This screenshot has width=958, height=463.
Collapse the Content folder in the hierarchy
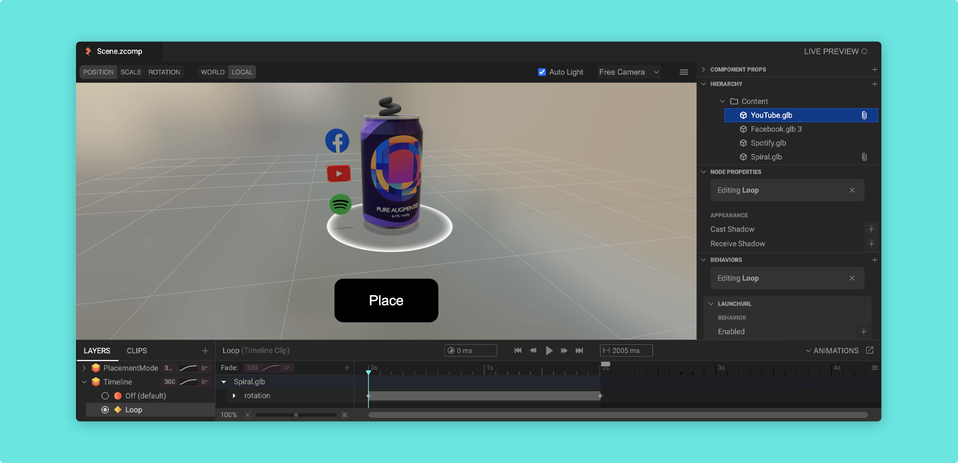[x=722, y=101]
